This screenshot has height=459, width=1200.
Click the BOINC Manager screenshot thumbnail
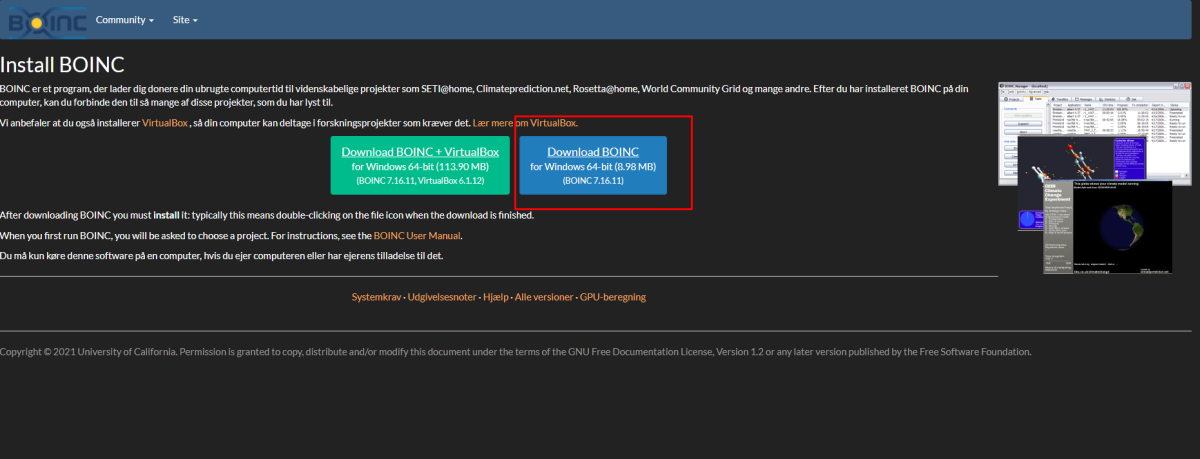1095,178
